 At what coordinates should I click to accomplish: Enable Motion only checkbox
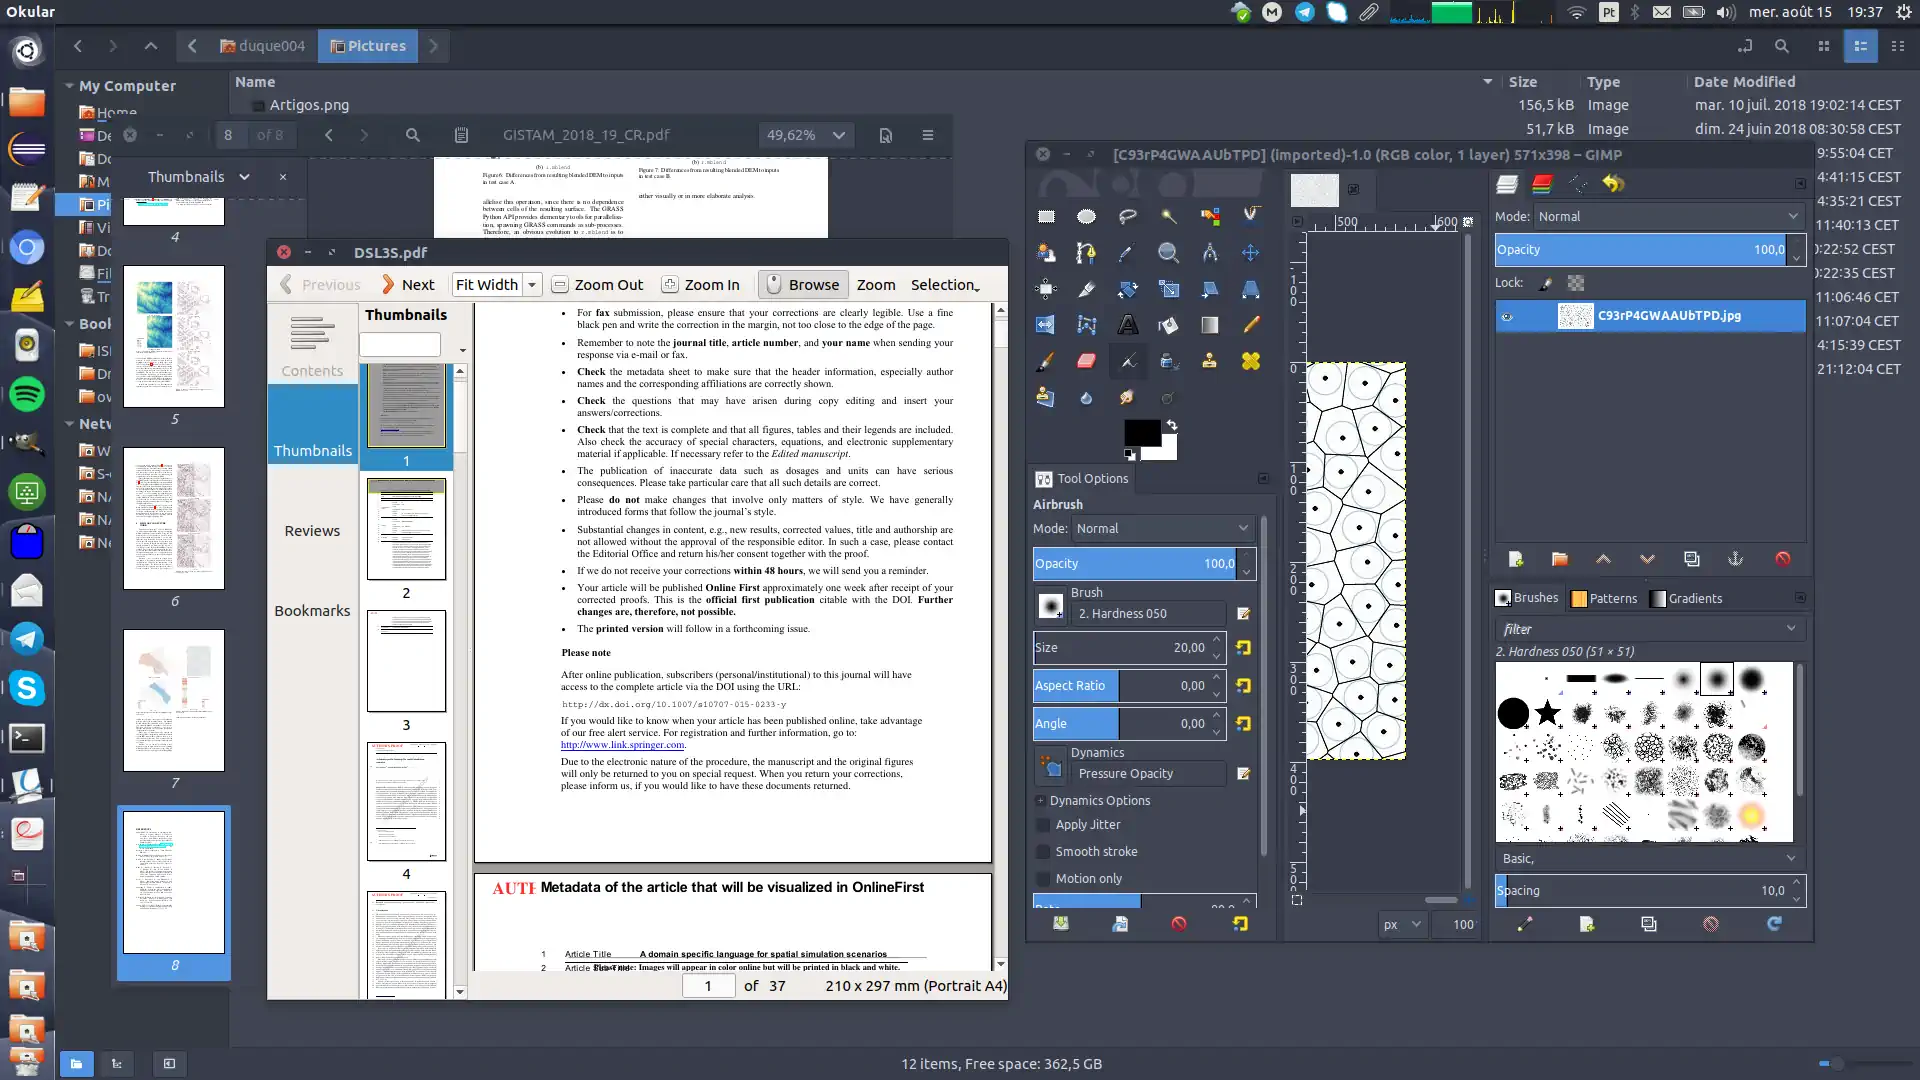1043,879
